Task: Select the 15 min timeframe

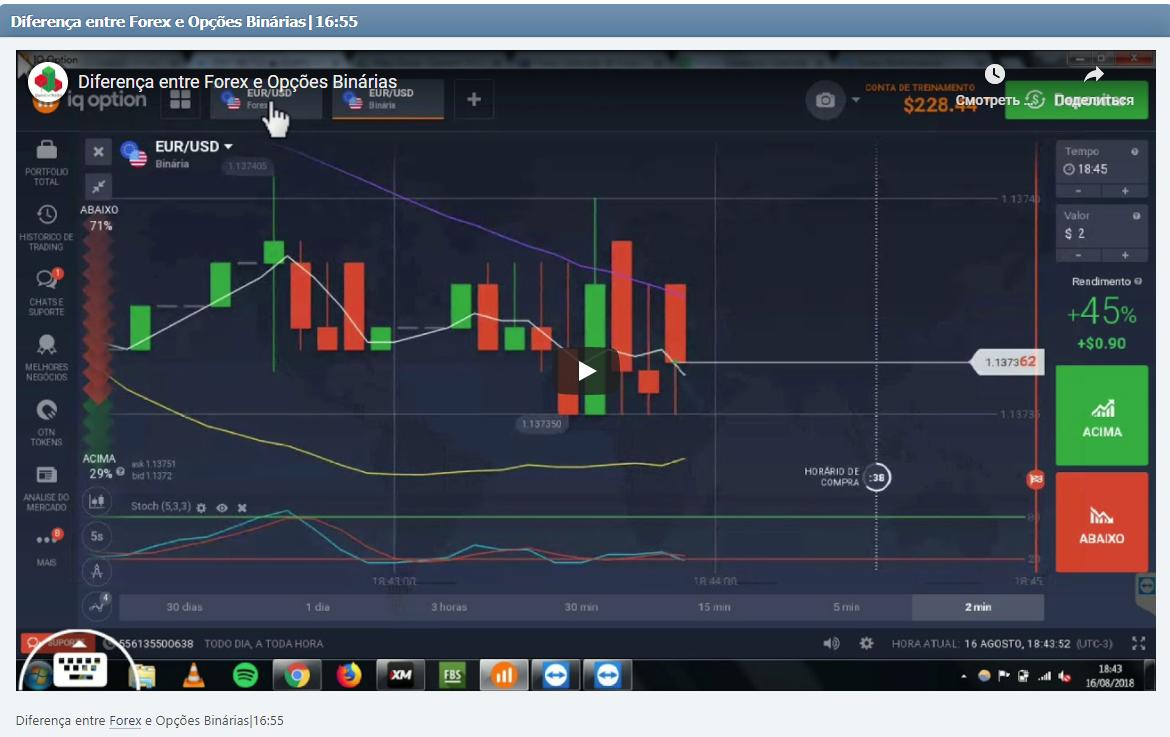Action: (716, 607)
